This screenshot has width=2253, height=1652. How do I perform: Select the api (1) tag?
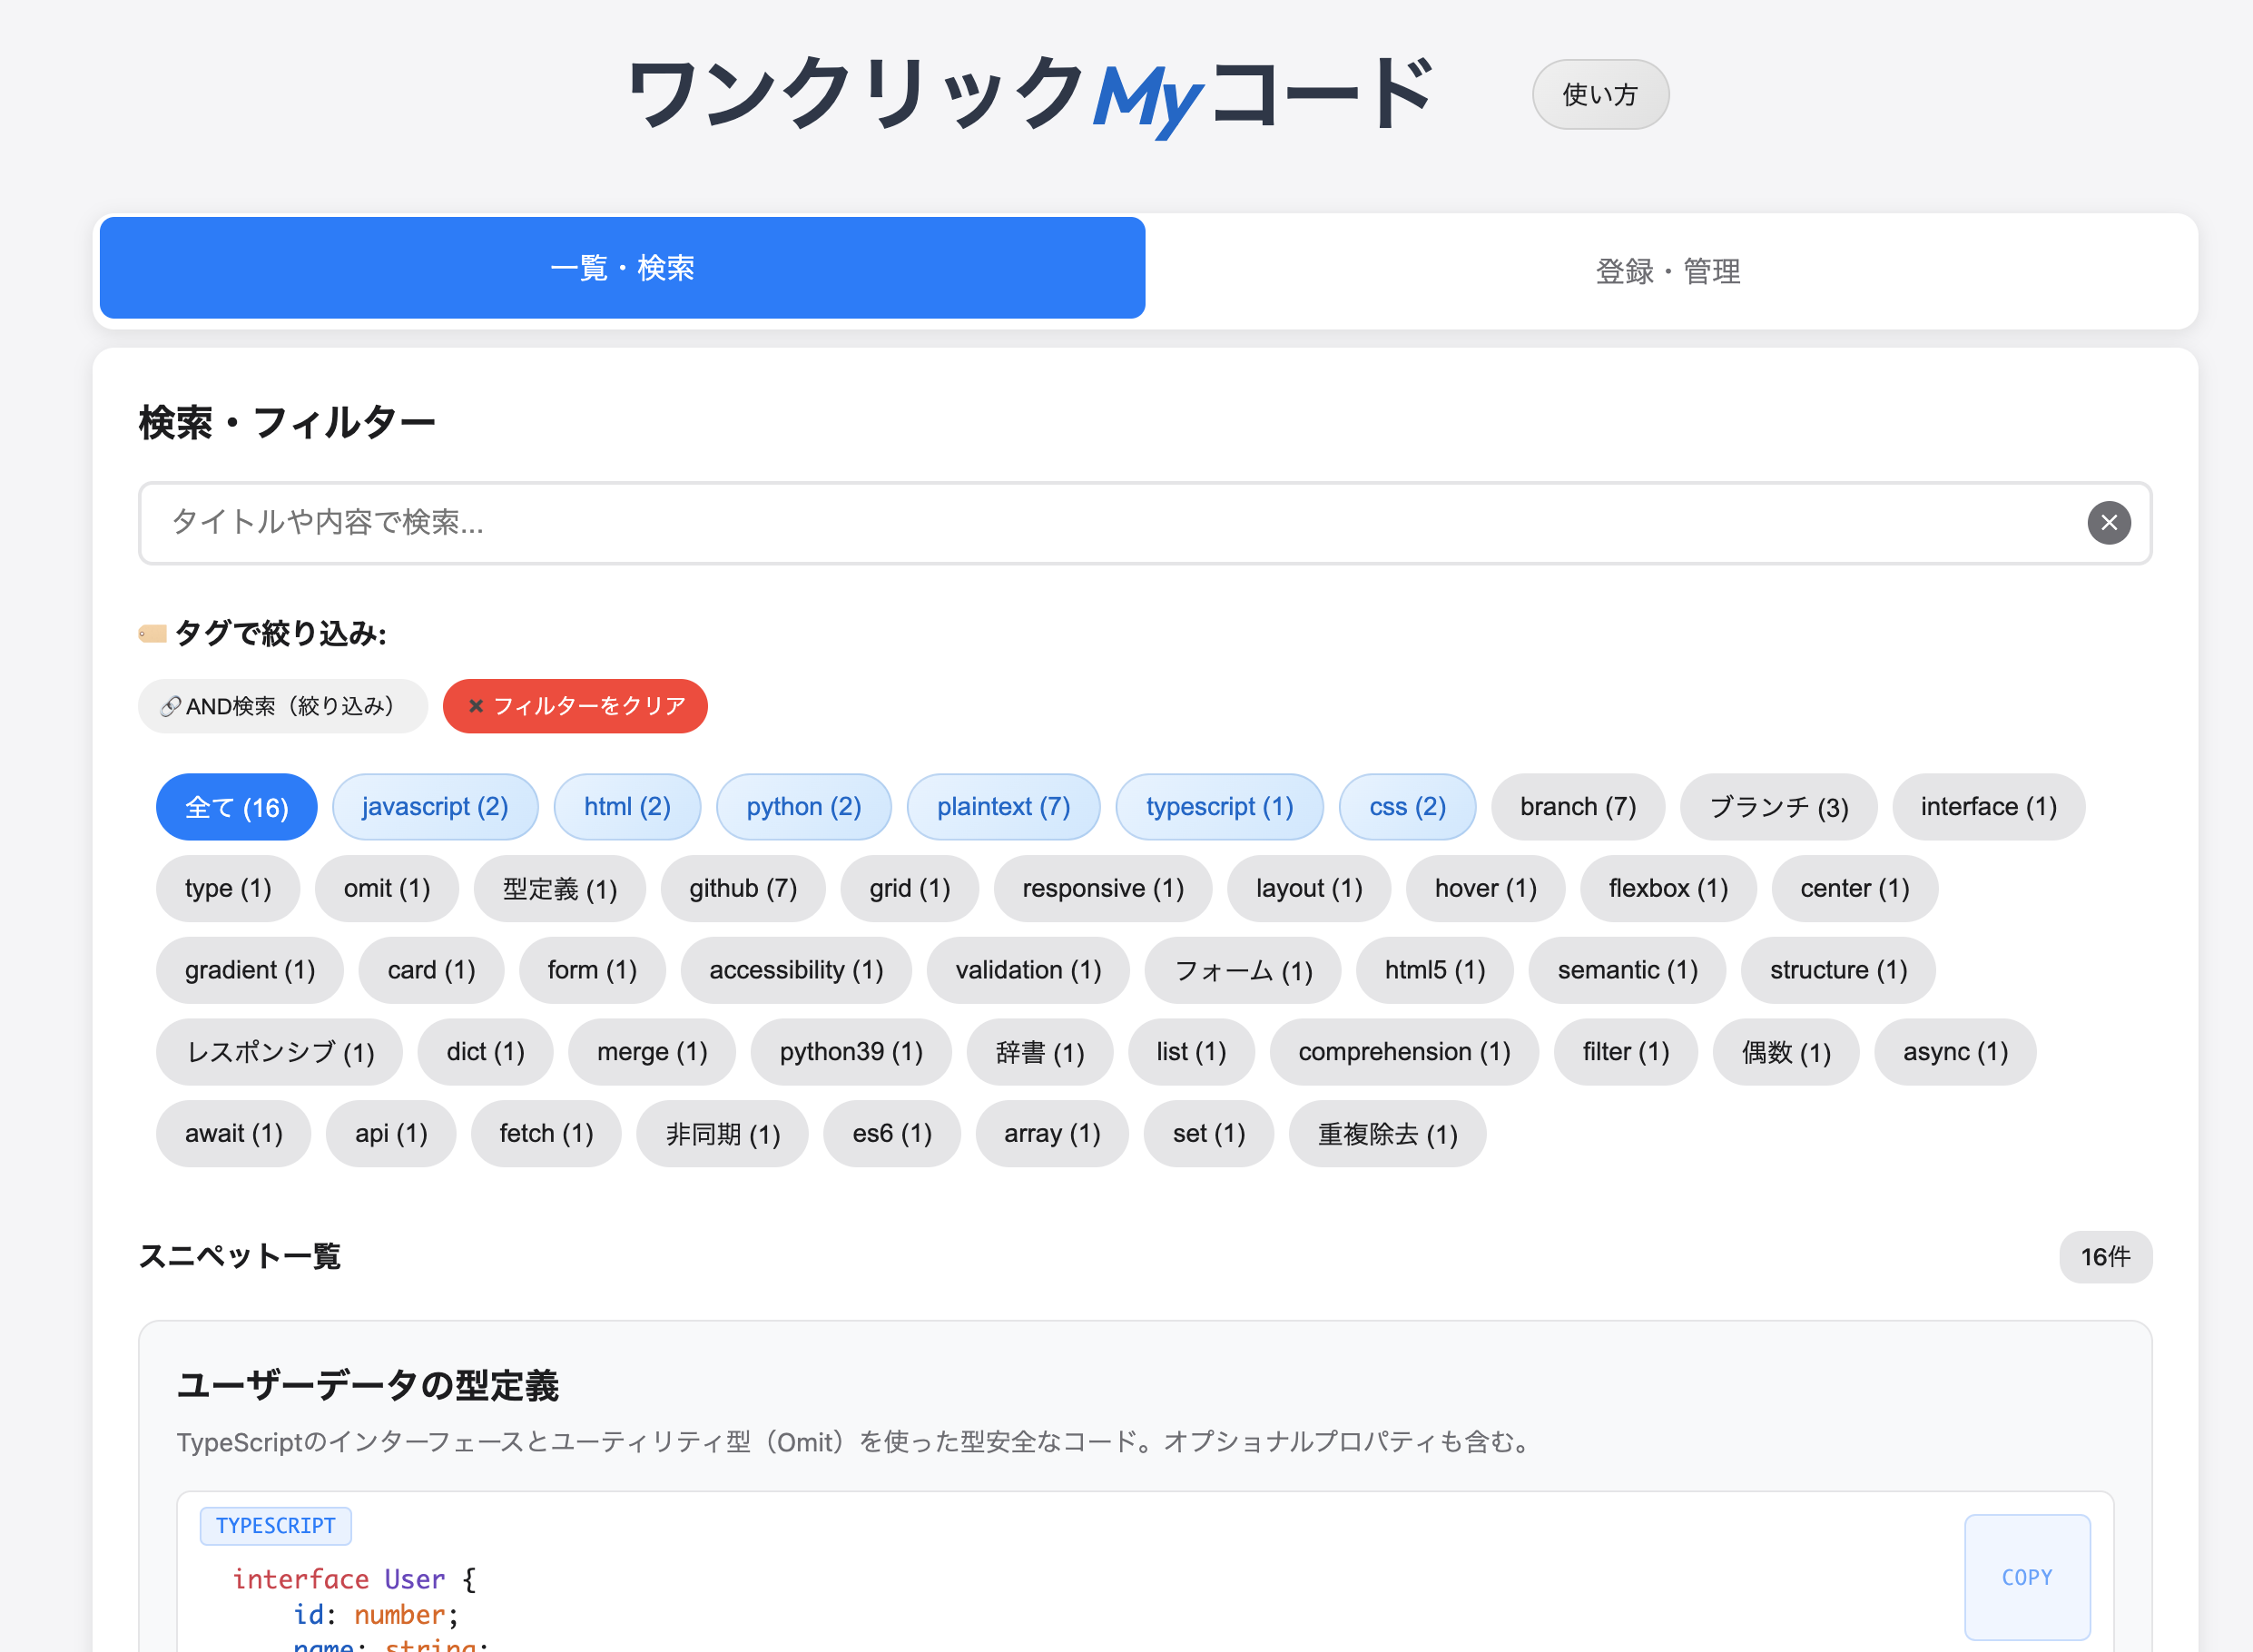click(x=391, y=1135)
